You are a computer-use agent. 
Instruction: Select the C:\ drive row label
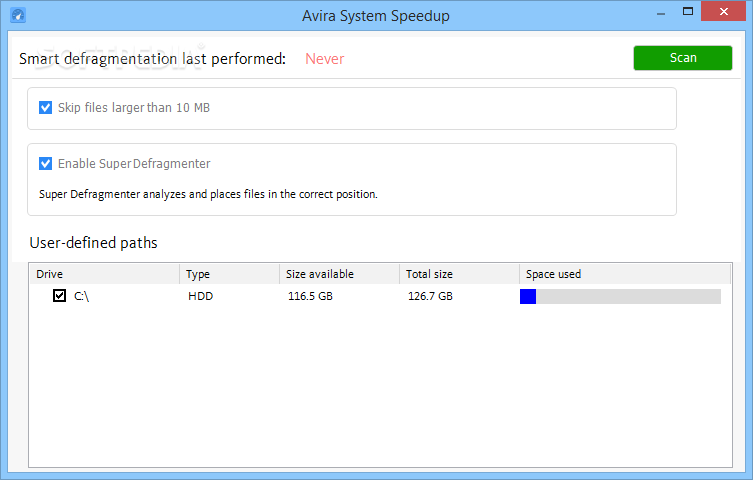pos(82,296)
